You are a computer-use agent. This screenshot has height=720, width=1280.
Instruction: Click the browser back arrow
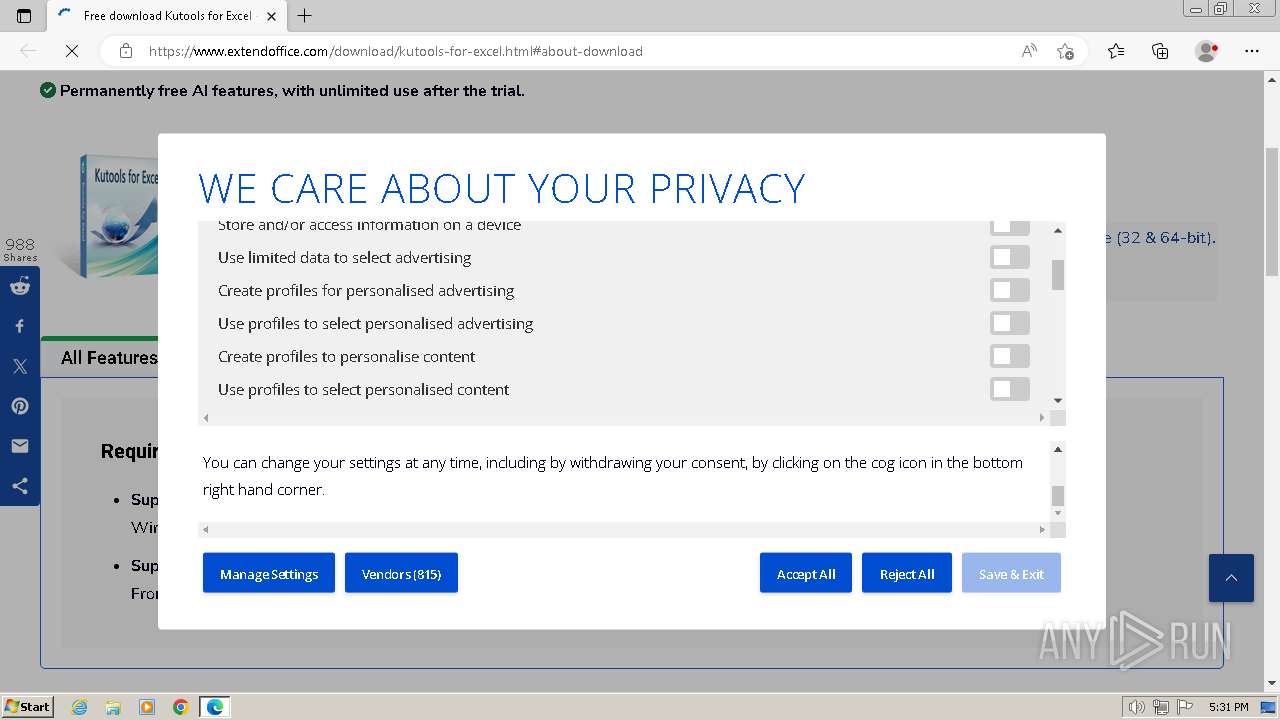click(28, 51)
